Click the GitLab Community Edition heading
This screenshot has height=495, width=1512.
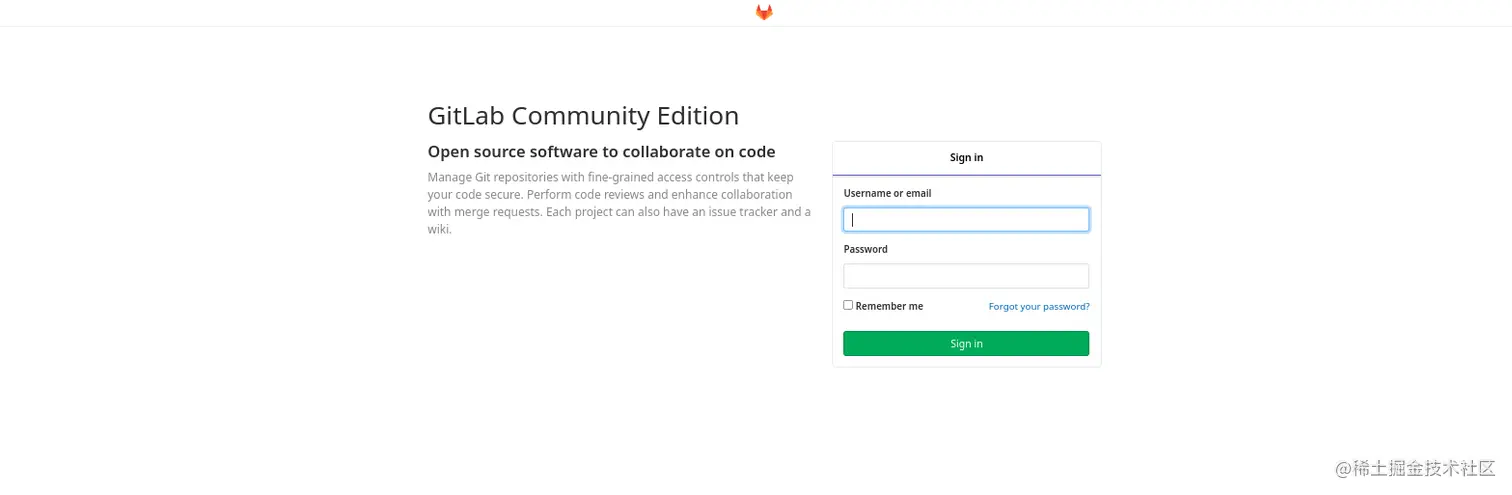pyautogui.click(x=583, y=116)
